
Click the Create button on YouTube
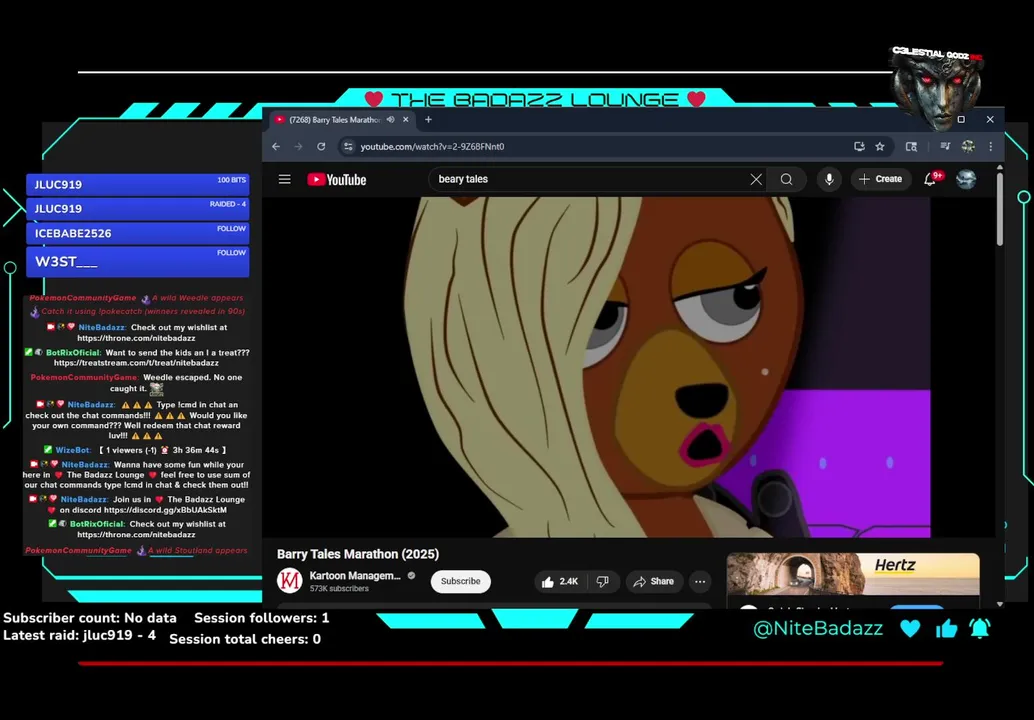pyautogui.click(x=880, y=179)
